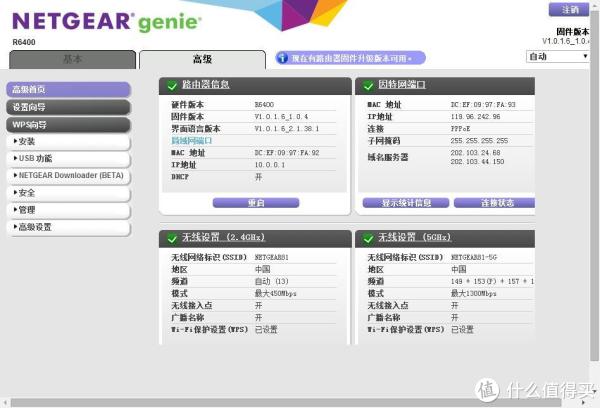600x408 pixels.
Task: Click the 5GHz SSID NETGEAR81-5G value
Action: tap(474, 257)
